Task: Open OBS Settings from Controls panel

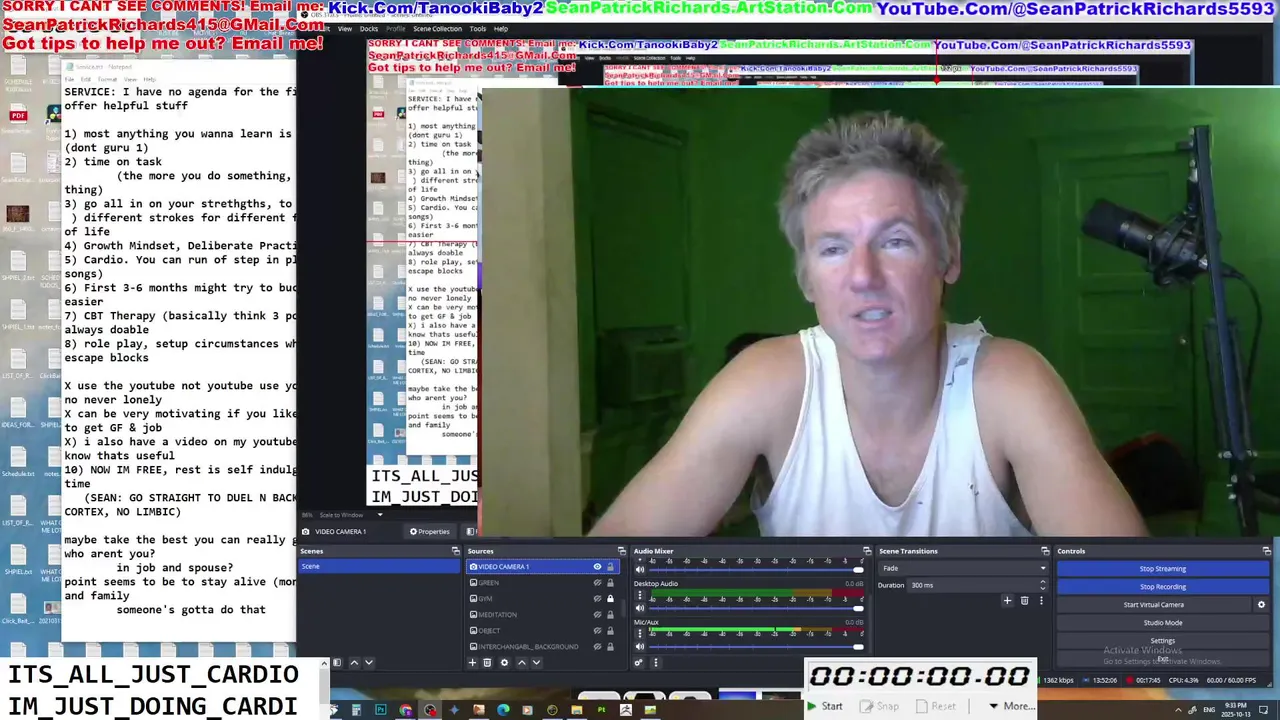Action: point(1162,640)
